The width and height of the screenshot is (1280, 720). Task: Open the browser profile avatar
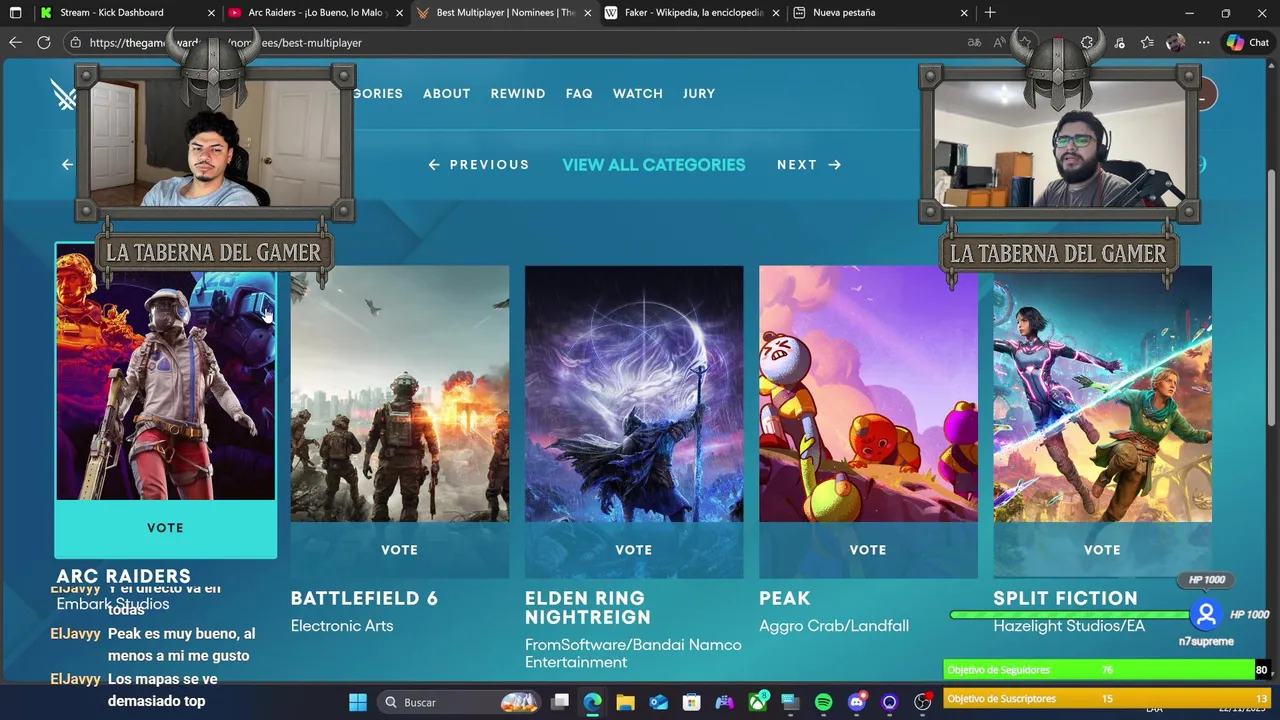(x=1175, y=42)
